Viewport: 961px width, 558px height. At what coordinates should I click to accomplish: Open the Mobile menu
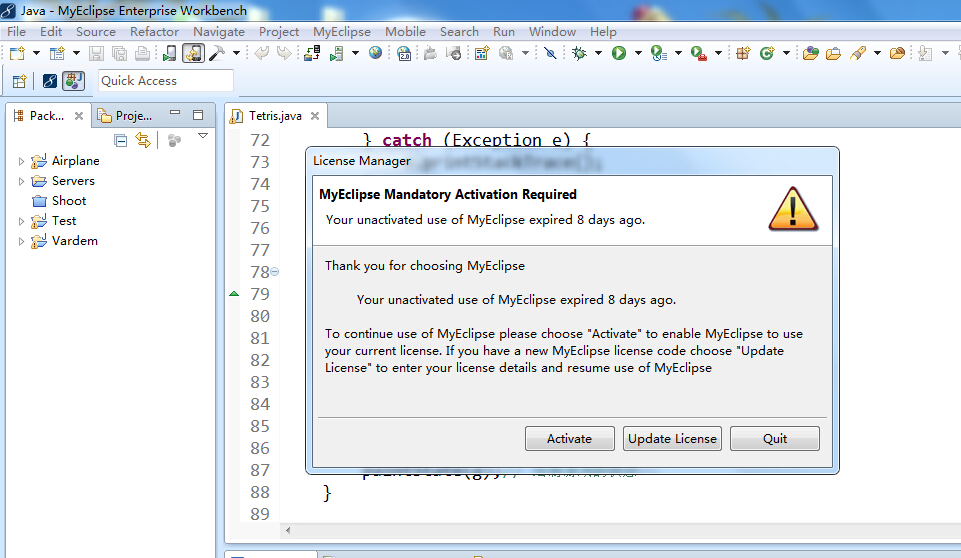(x=405, y=32)
